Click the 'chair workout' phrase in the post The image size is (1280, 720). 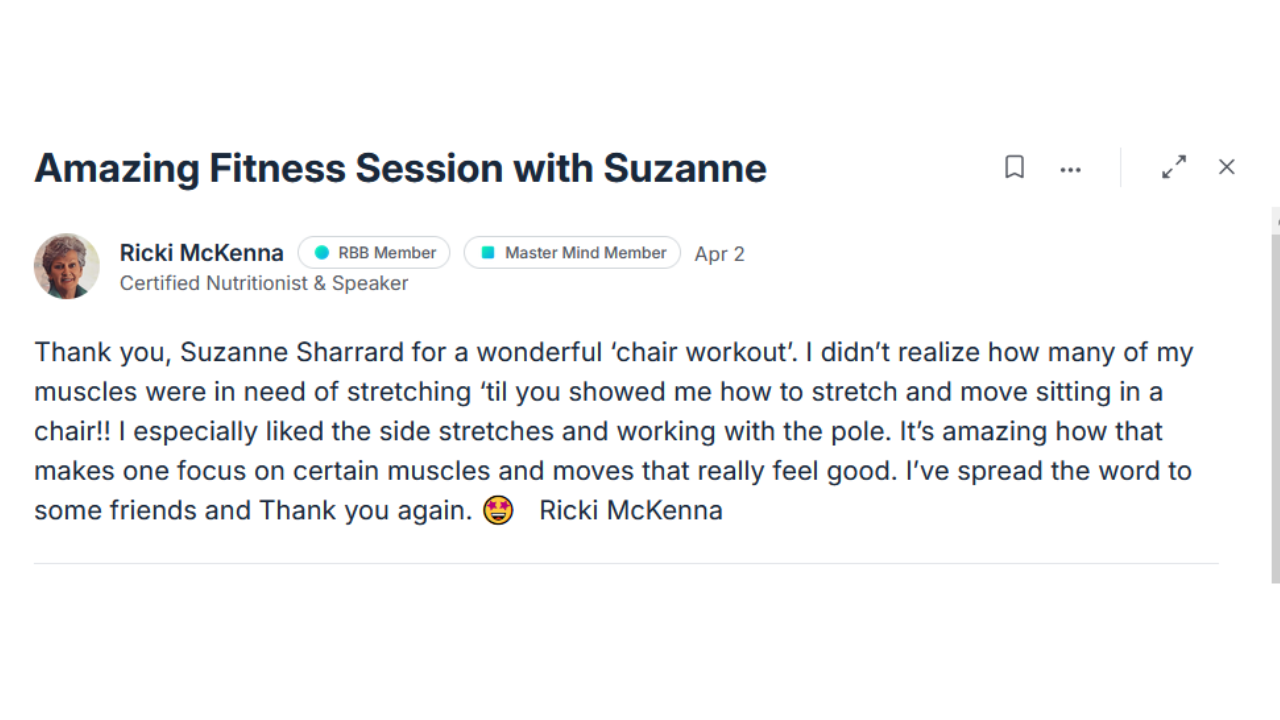(700, 353)
